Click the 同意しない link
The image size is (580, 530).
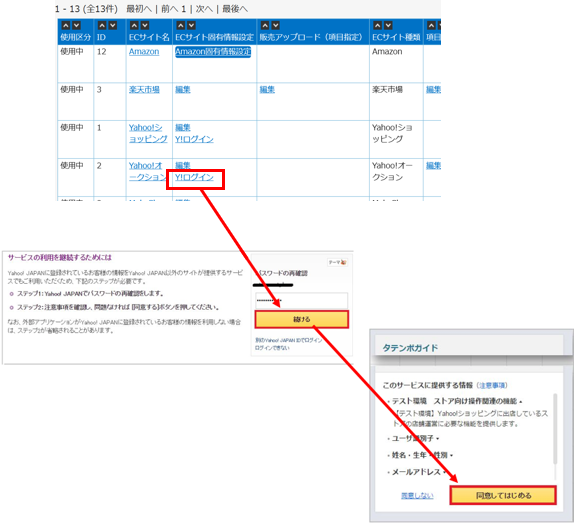[x=417, y=496]
